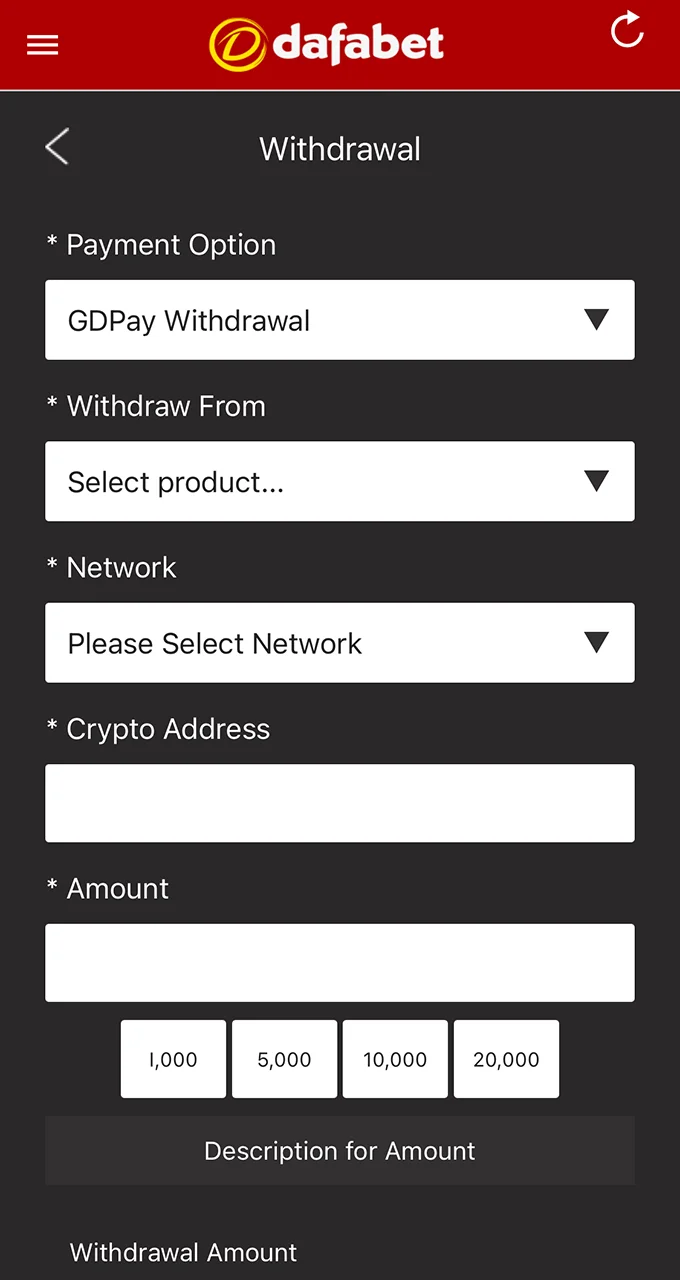
Task: Click the Payment Option dropdown arrow
Action: point(597,320)
